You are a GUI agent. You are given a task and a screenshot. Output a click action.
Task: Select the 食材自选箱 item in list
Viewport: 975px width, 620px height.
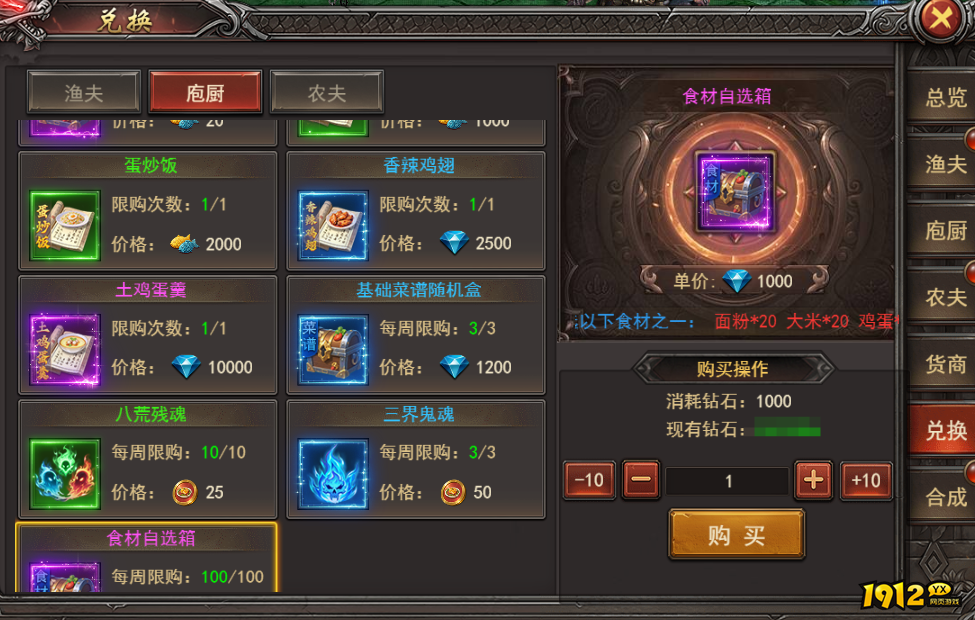[x=147, y=558]
